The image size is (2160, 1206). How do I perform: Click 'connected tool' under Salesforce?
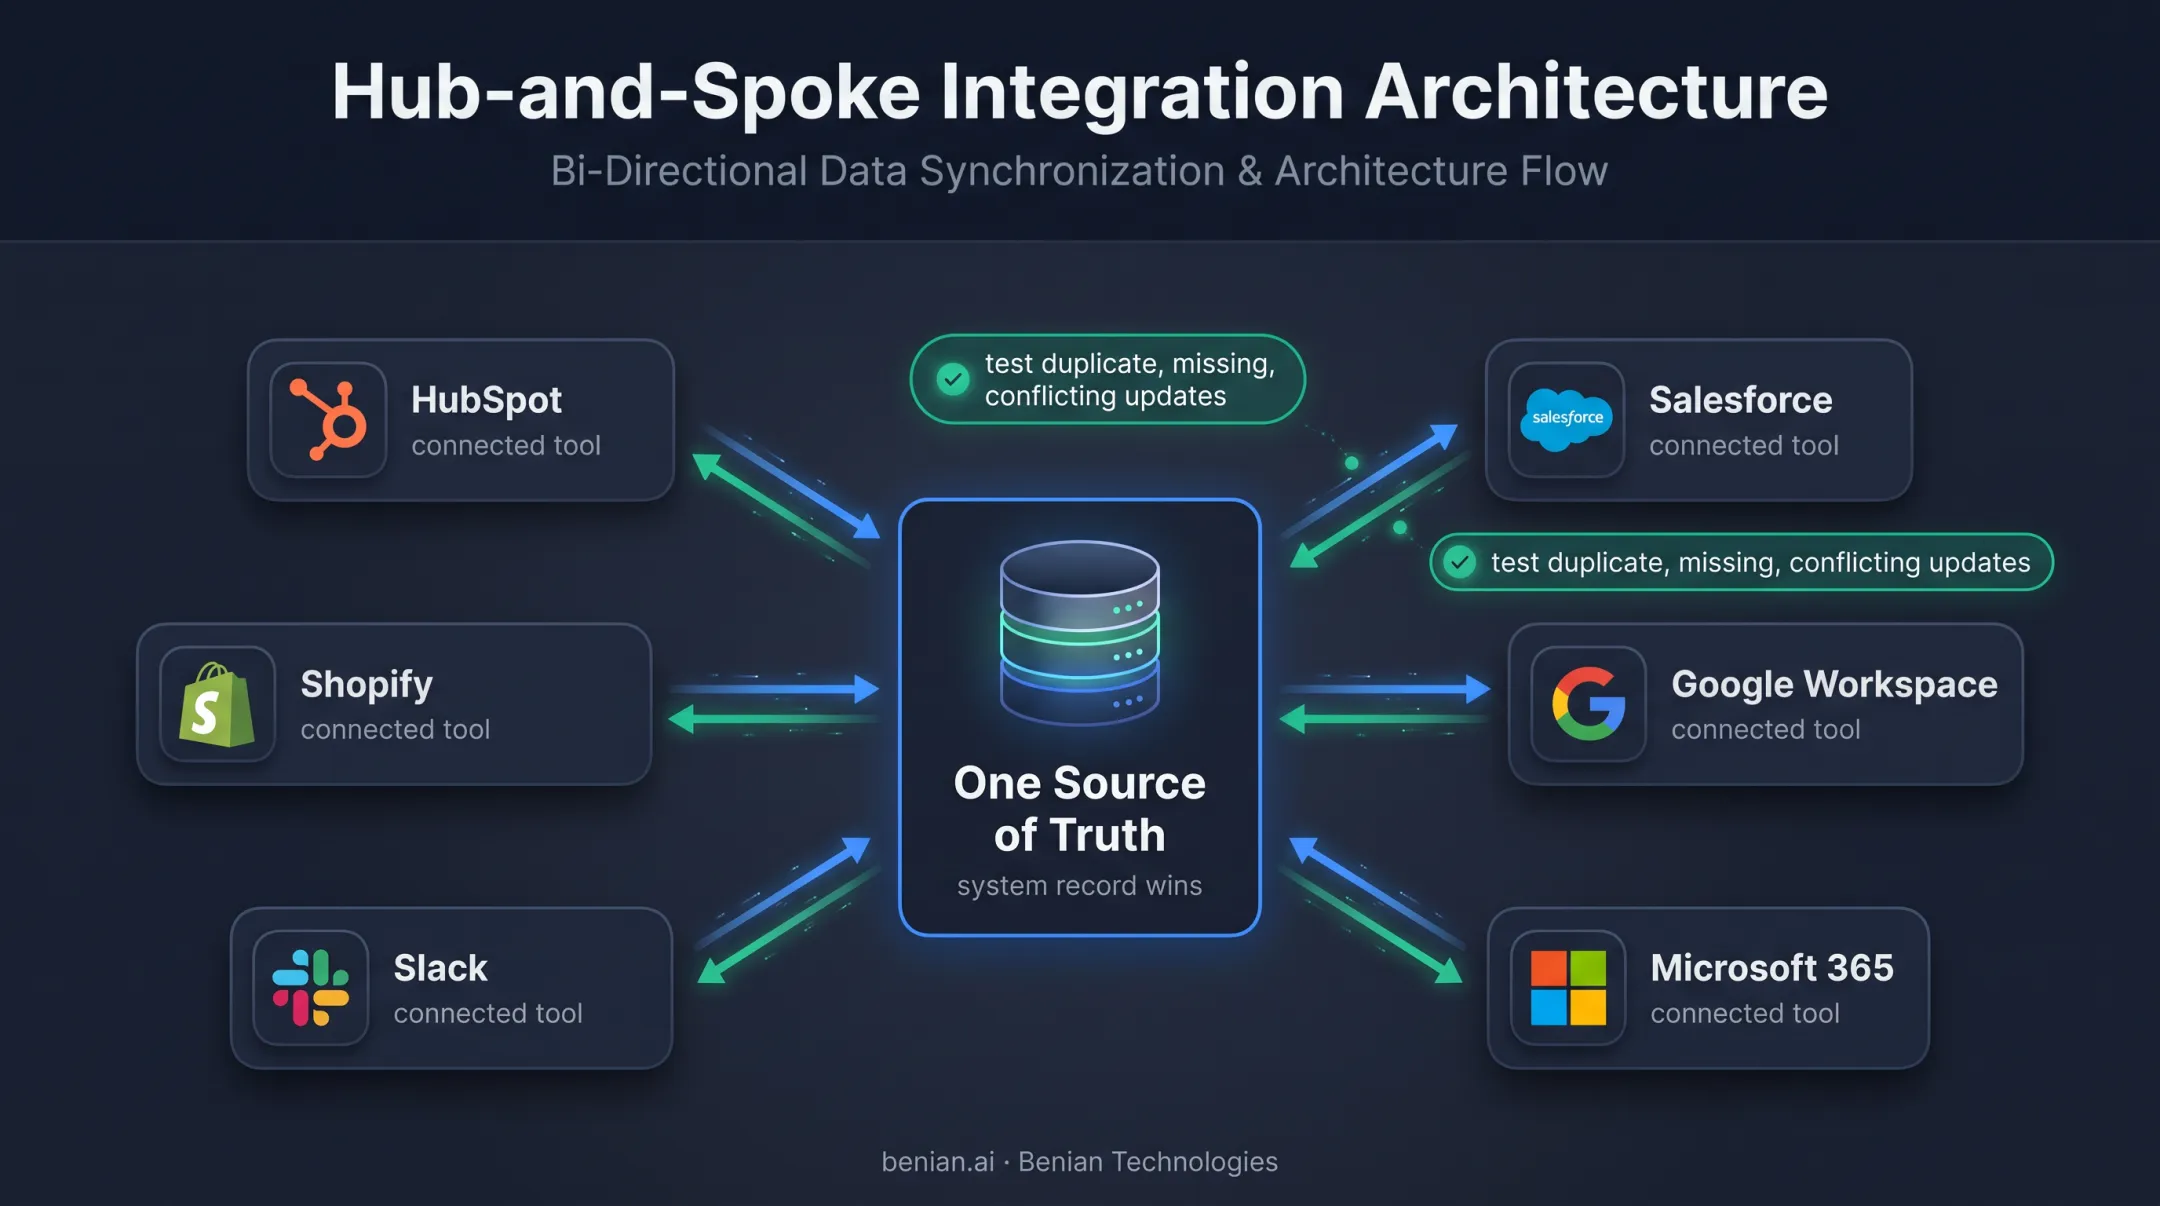1744,446
